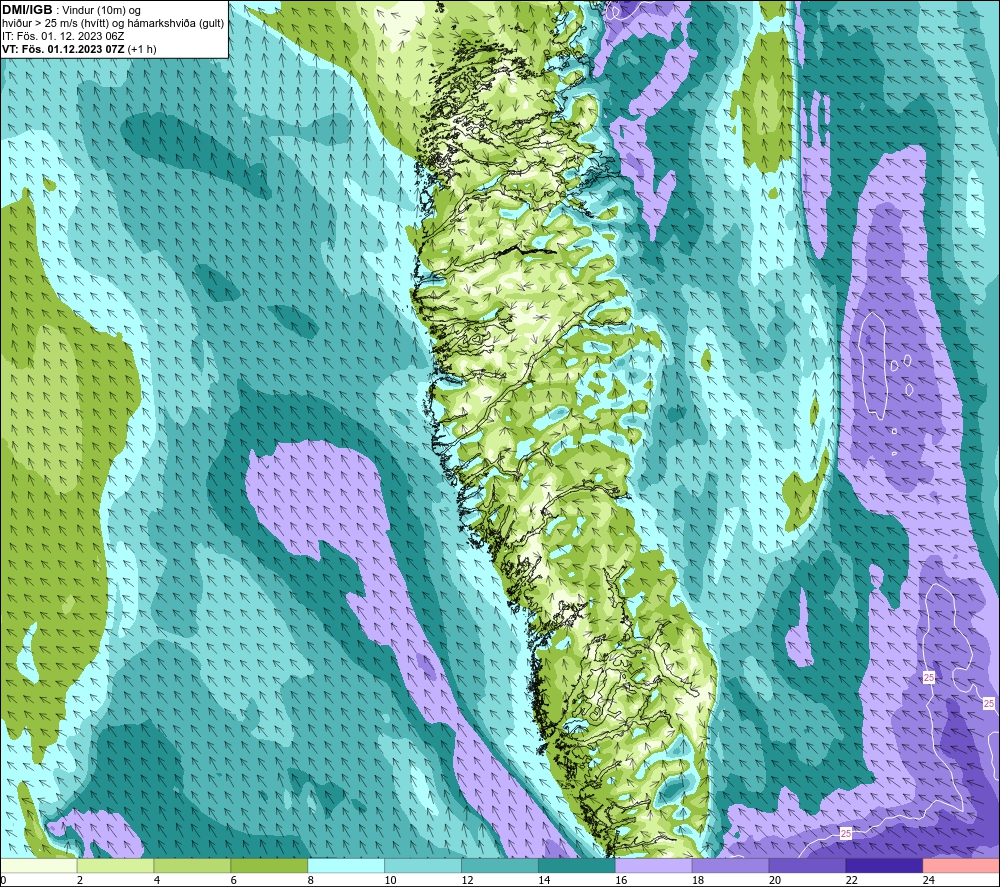Click the legend scale label '8'
Viewport: 1000px width, 887px height.
pos(311,880)
